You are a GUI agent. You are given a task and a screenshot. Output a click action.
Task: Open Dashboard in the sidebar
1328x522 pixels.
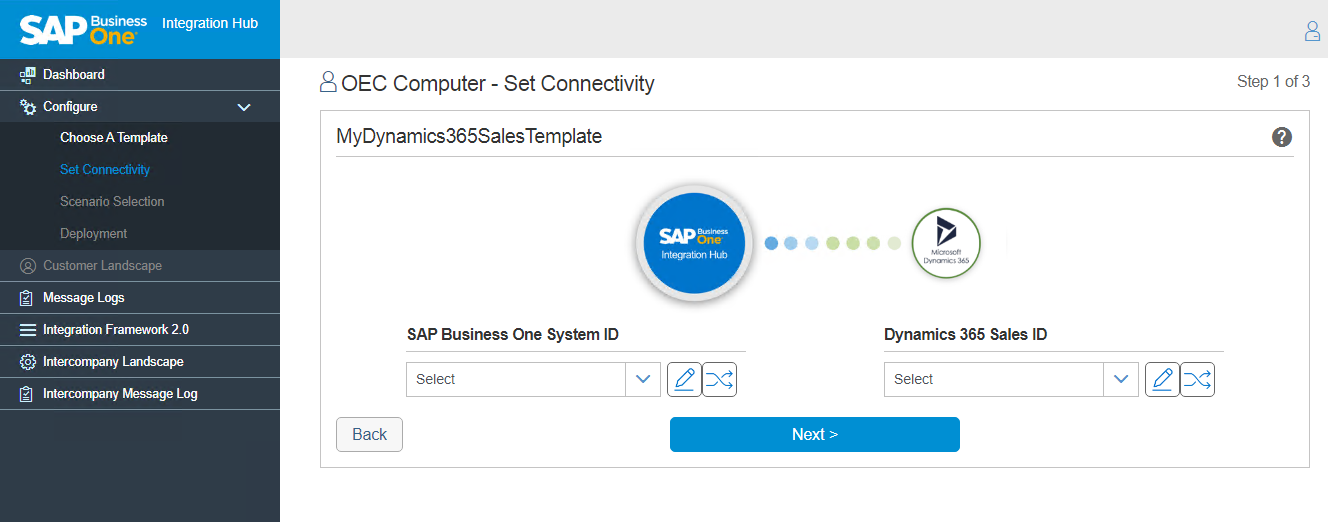point(74,74)
